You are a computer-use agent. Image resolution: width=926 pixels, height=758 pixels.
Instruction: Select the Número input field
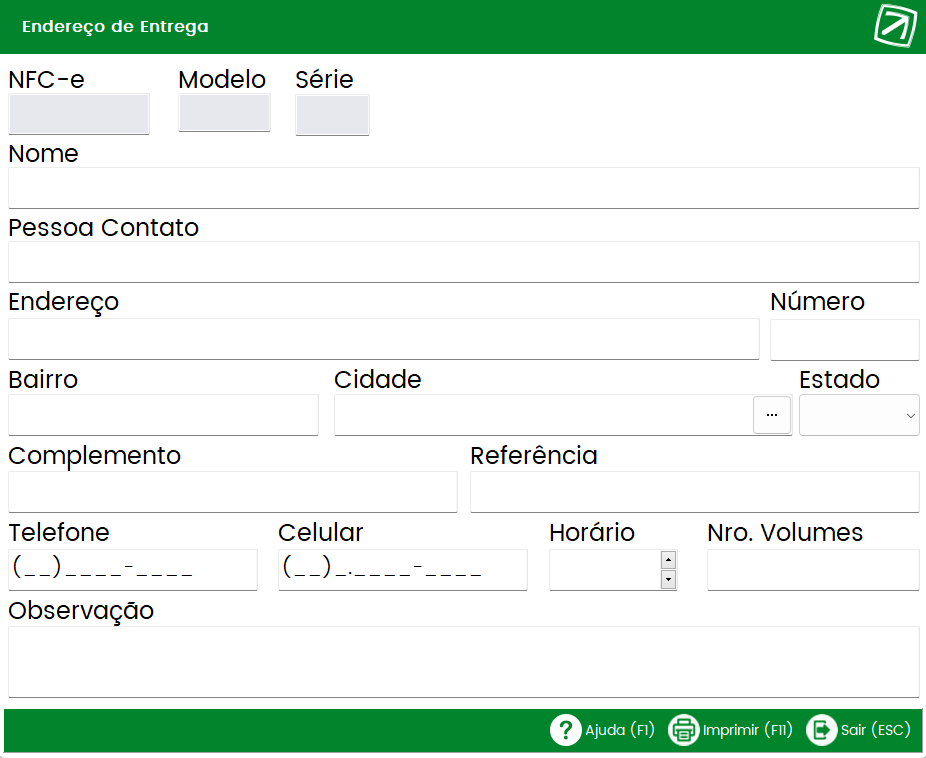click(x=845, y=339)
